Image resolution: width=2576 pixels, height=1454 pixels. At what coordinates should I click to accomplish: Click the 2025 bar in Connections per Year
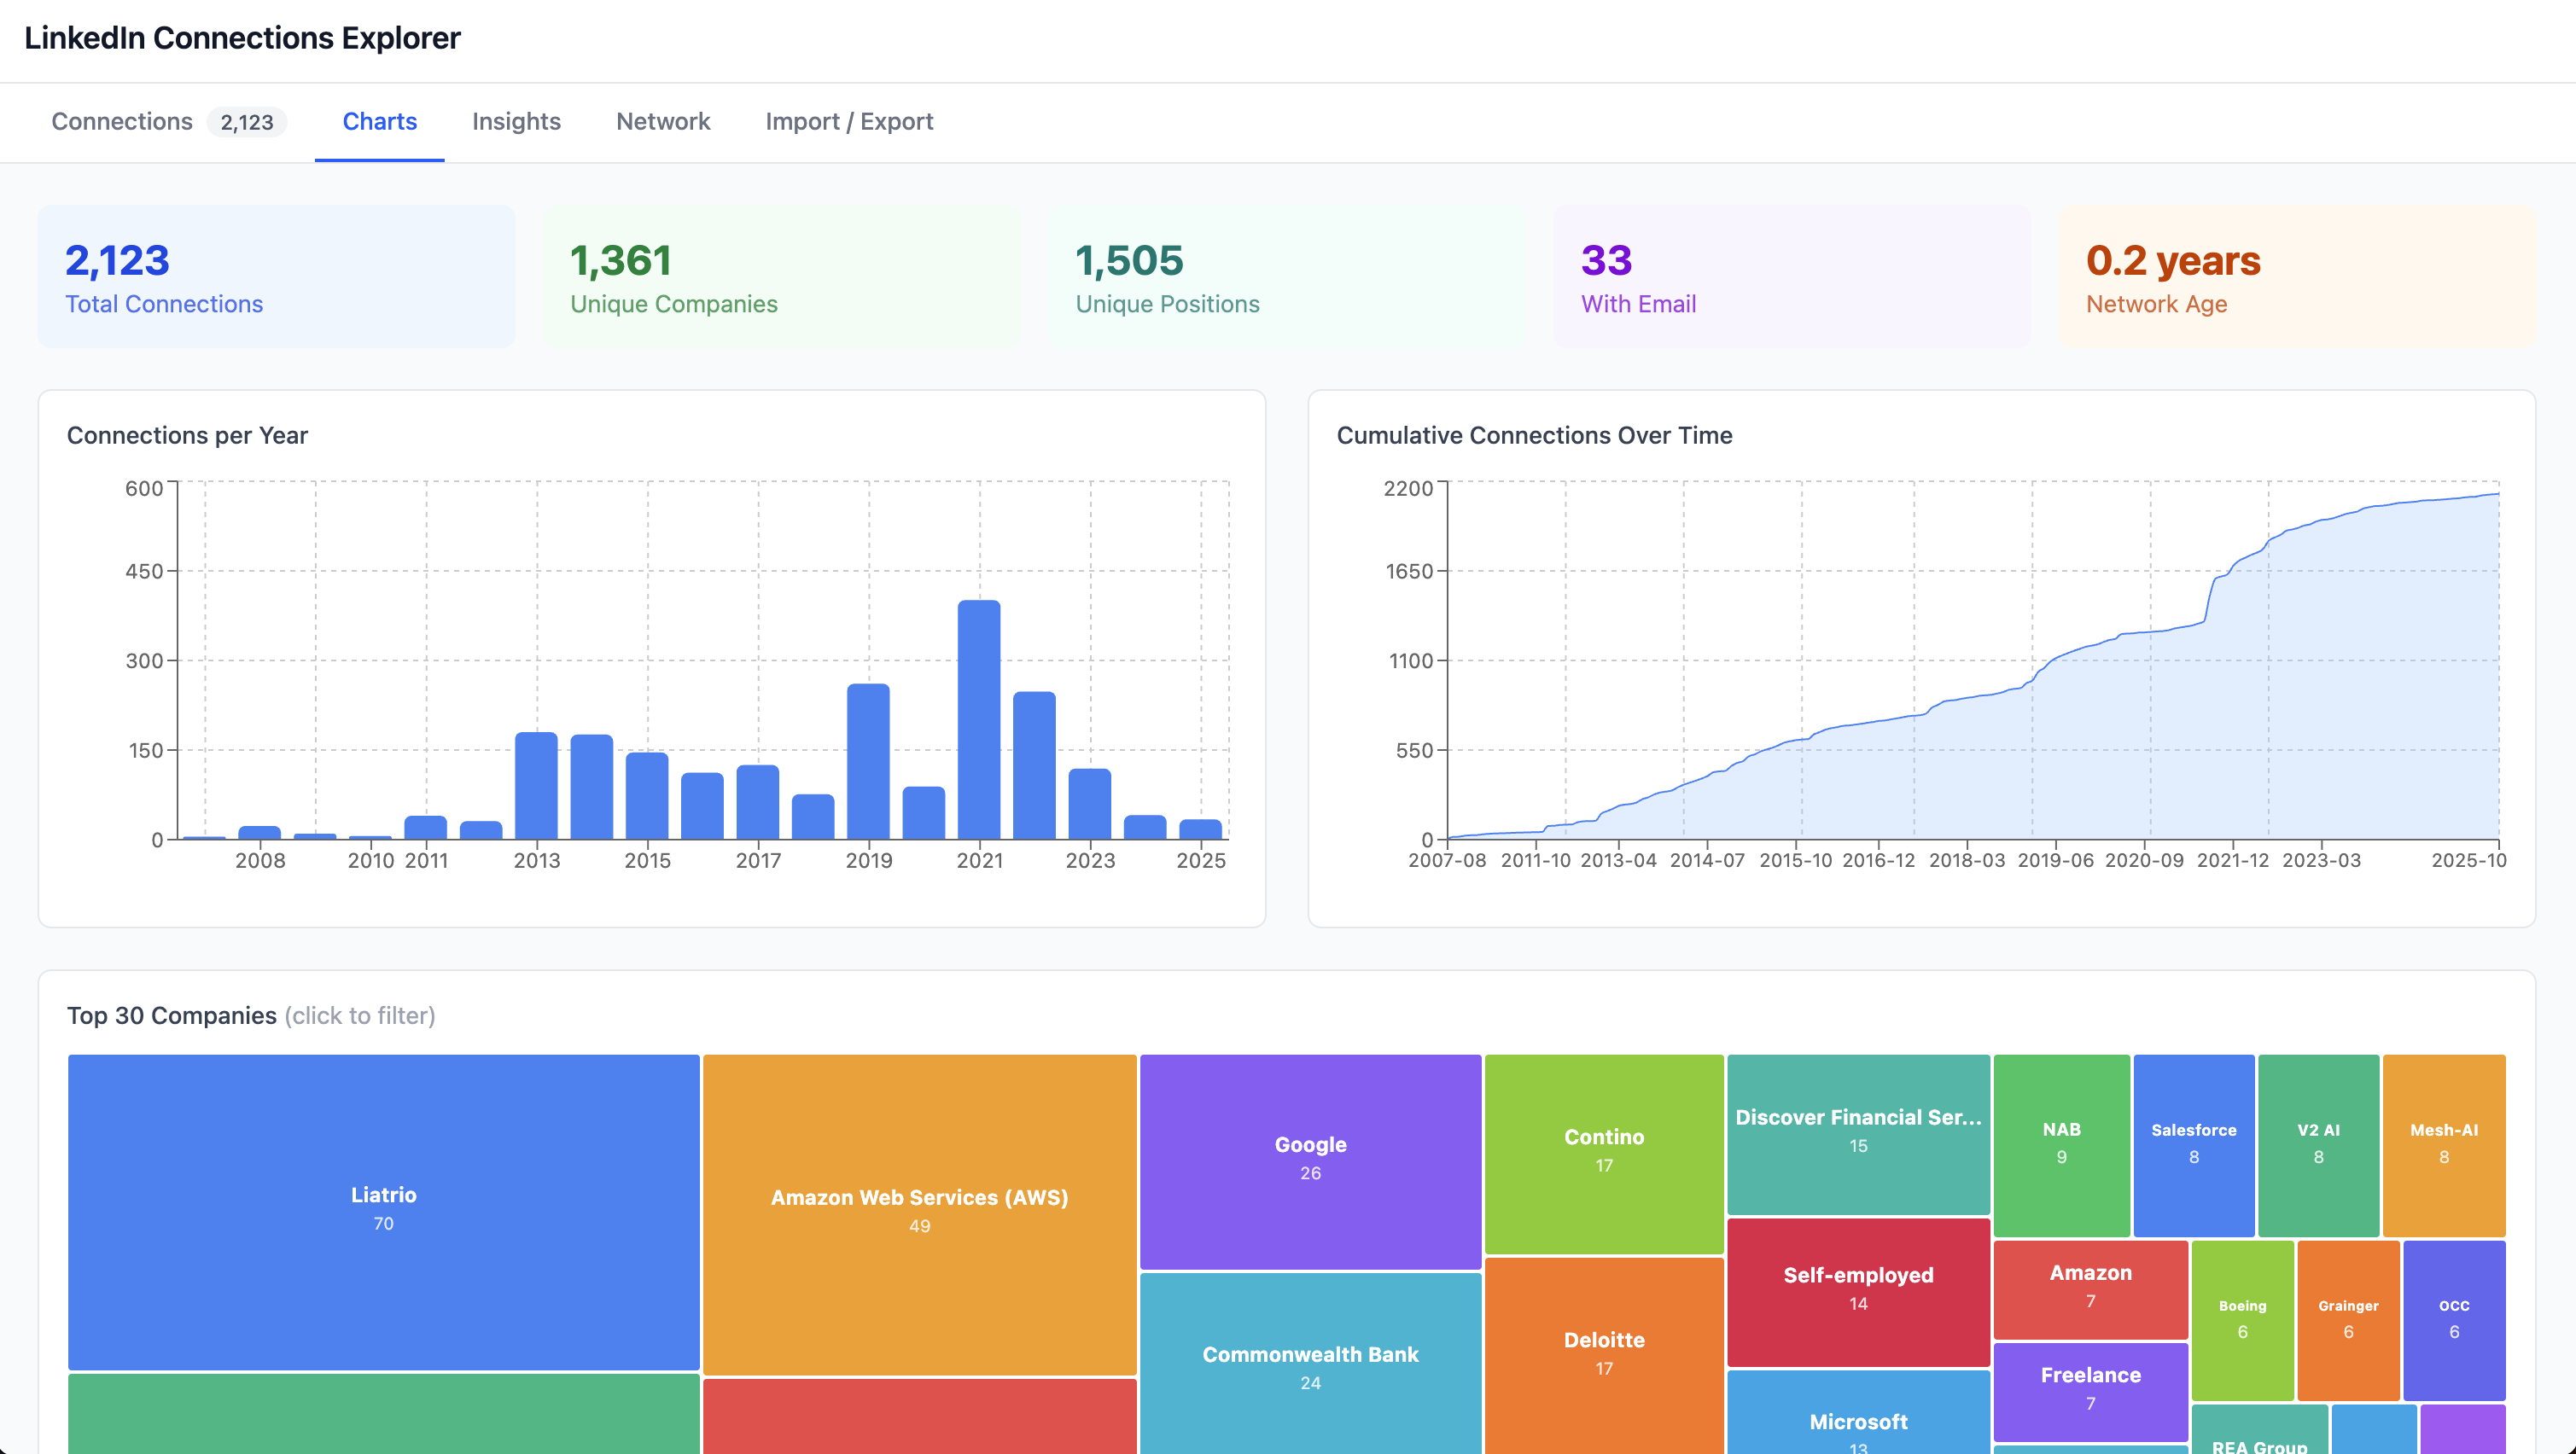(x=1200, y=830)
